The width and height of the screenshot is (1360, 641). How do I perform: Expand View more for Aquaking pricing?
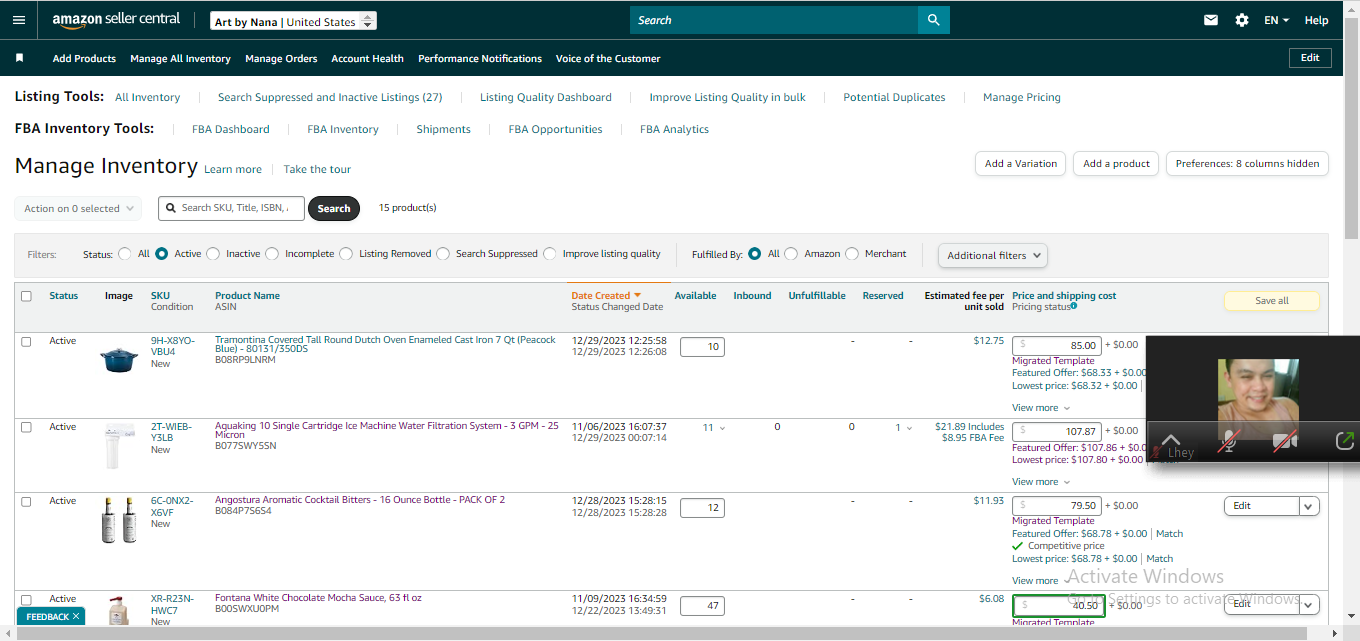tap(1041, 482)
